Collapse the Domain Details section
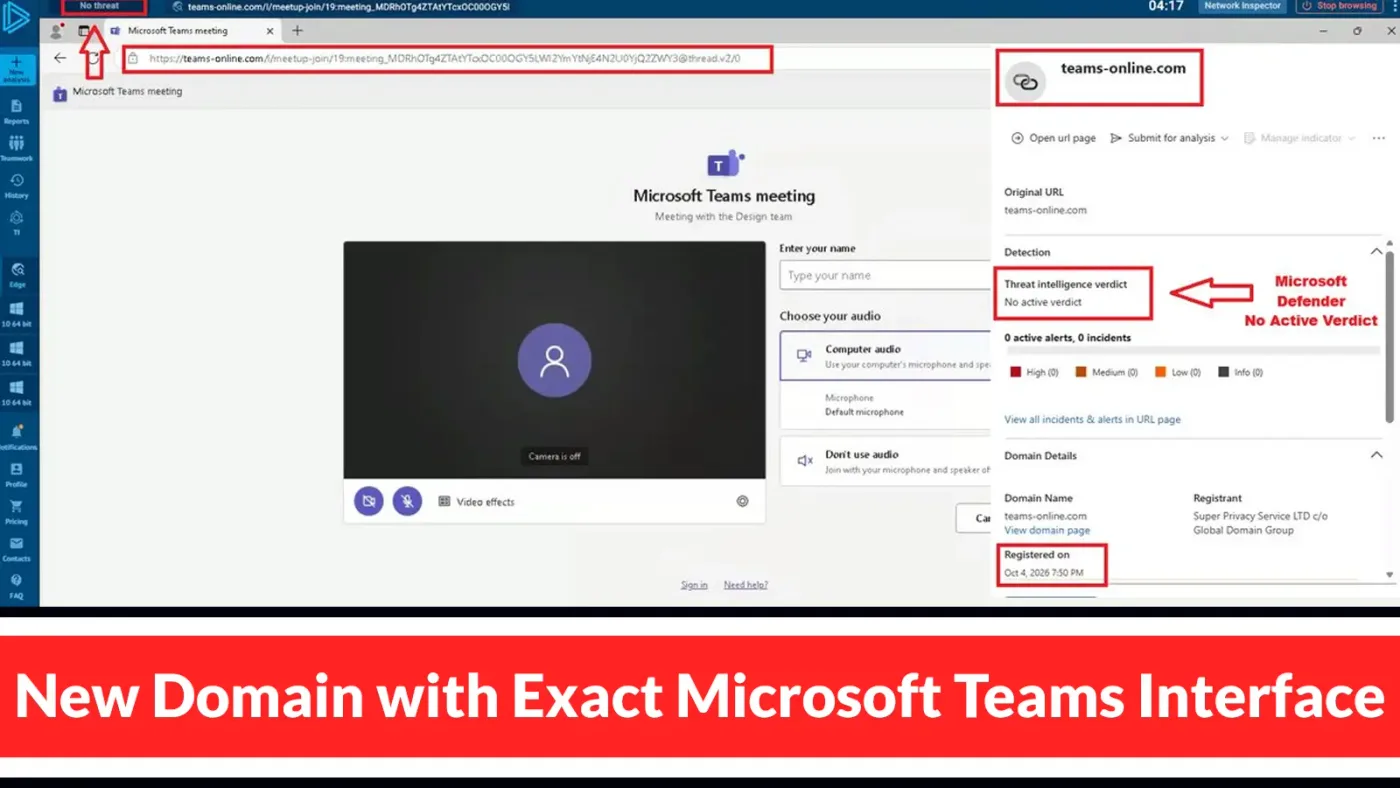The width and height of the screenshot is (1400, 788). pyautogui.click(x=1376, y=455)
